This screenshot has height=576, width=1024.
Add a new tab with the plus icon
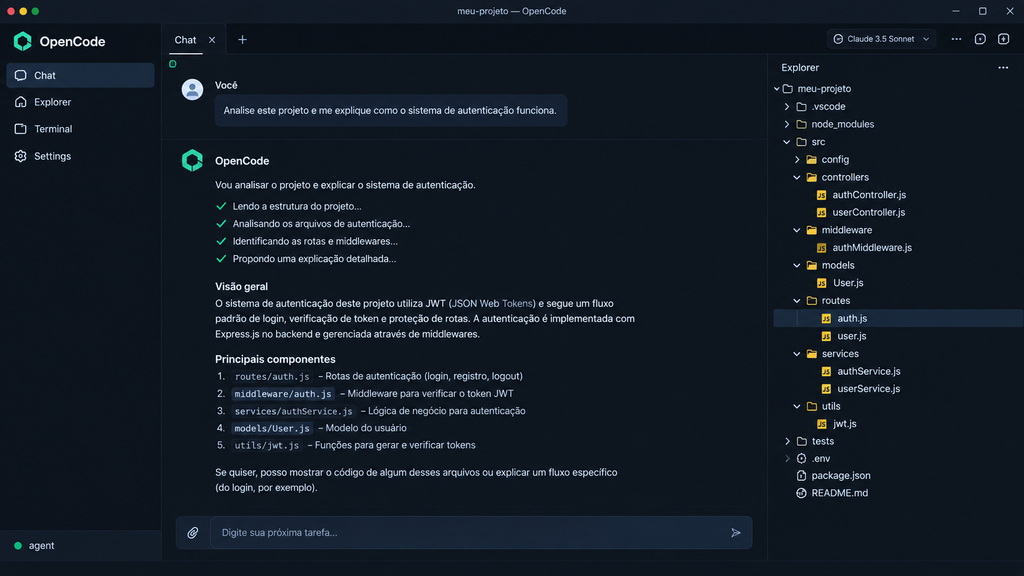pos(242,40)
